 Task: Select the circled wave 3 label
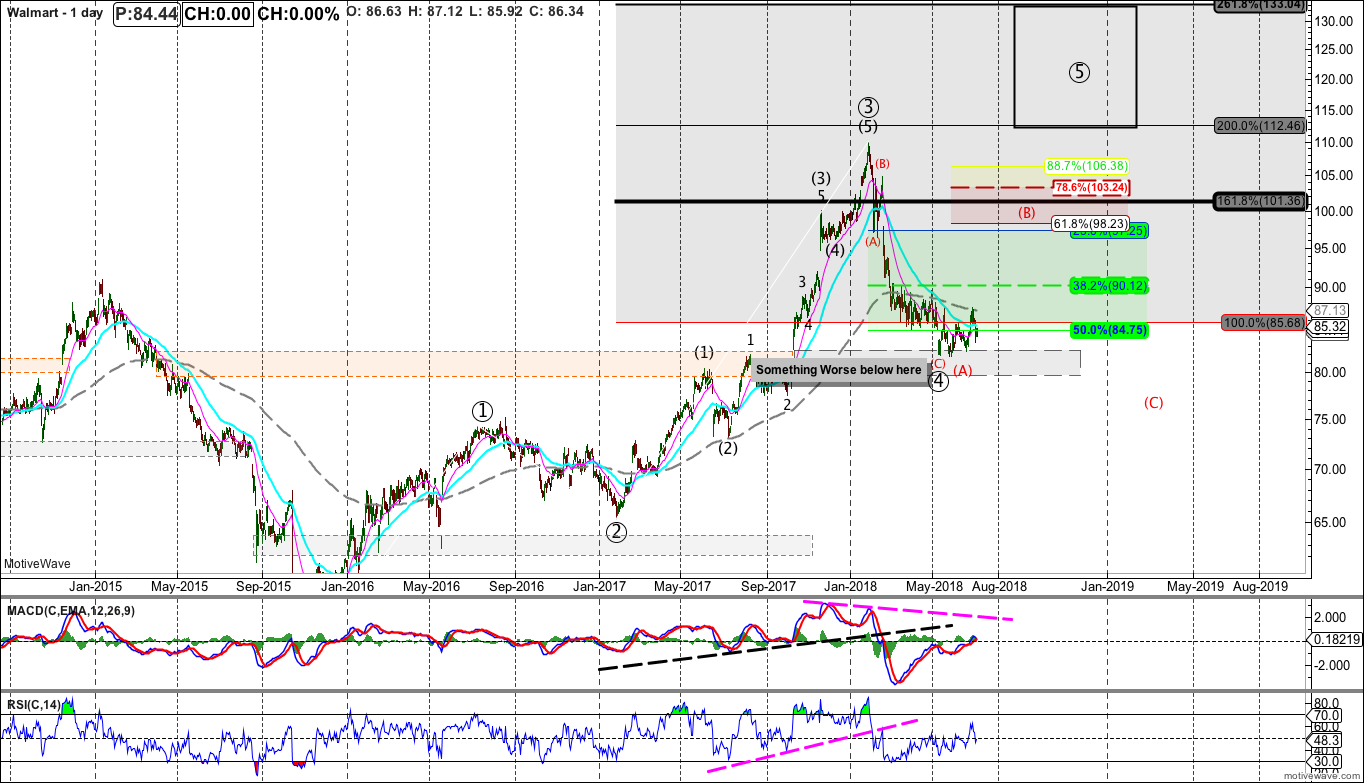coord(868,107)
